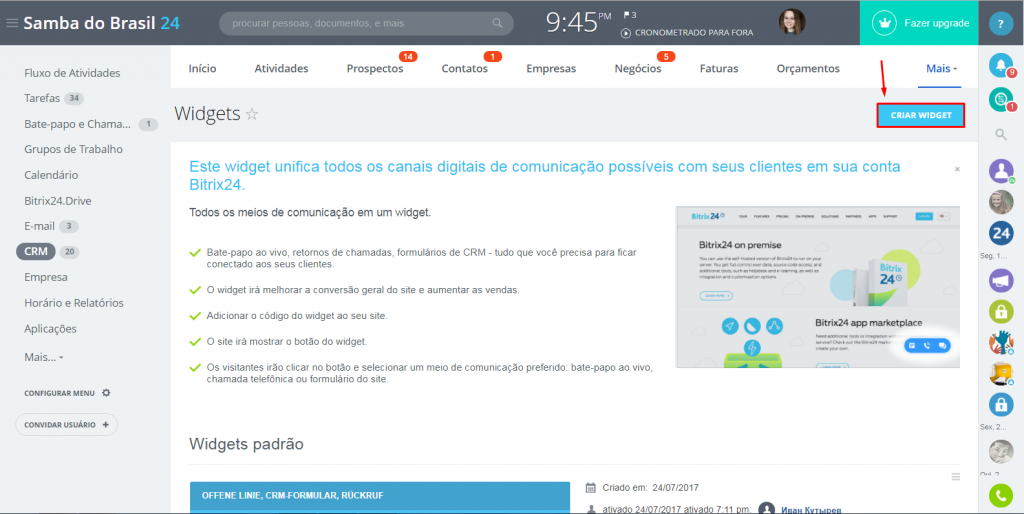Open the Orçamentos tab
The width and height of the screenshot is (1024, 514).
pyautogui.click(x=808, y=69)
